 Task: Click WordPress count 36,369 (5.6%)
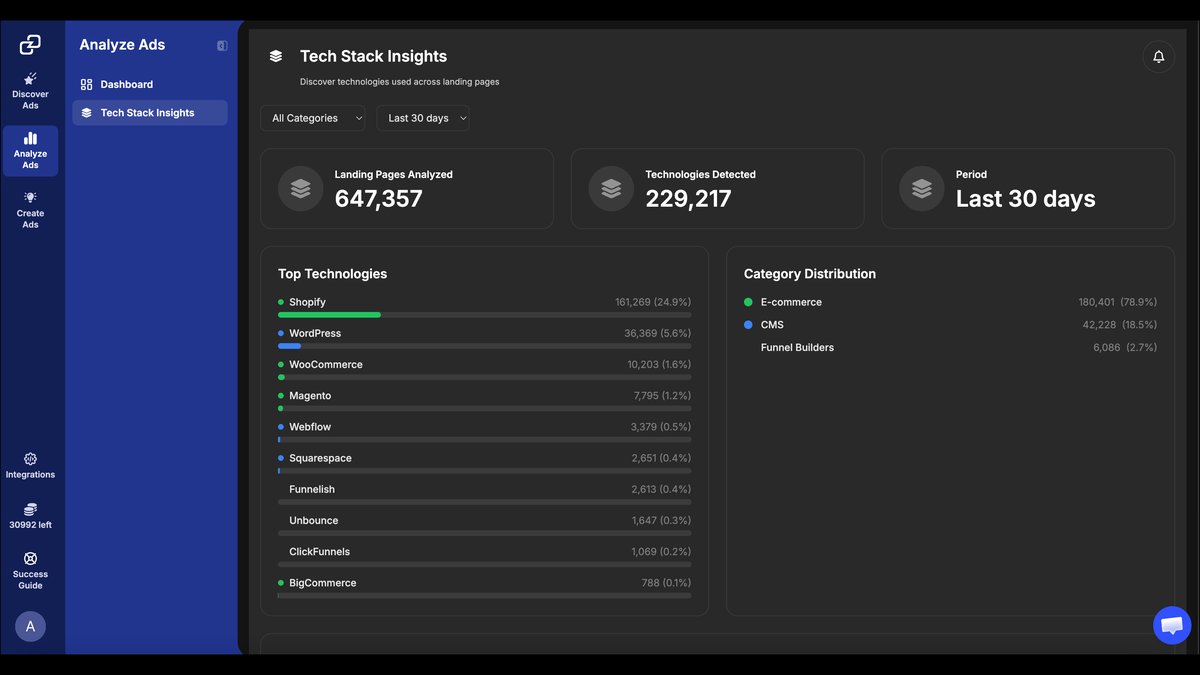click(x=658, y=333)
